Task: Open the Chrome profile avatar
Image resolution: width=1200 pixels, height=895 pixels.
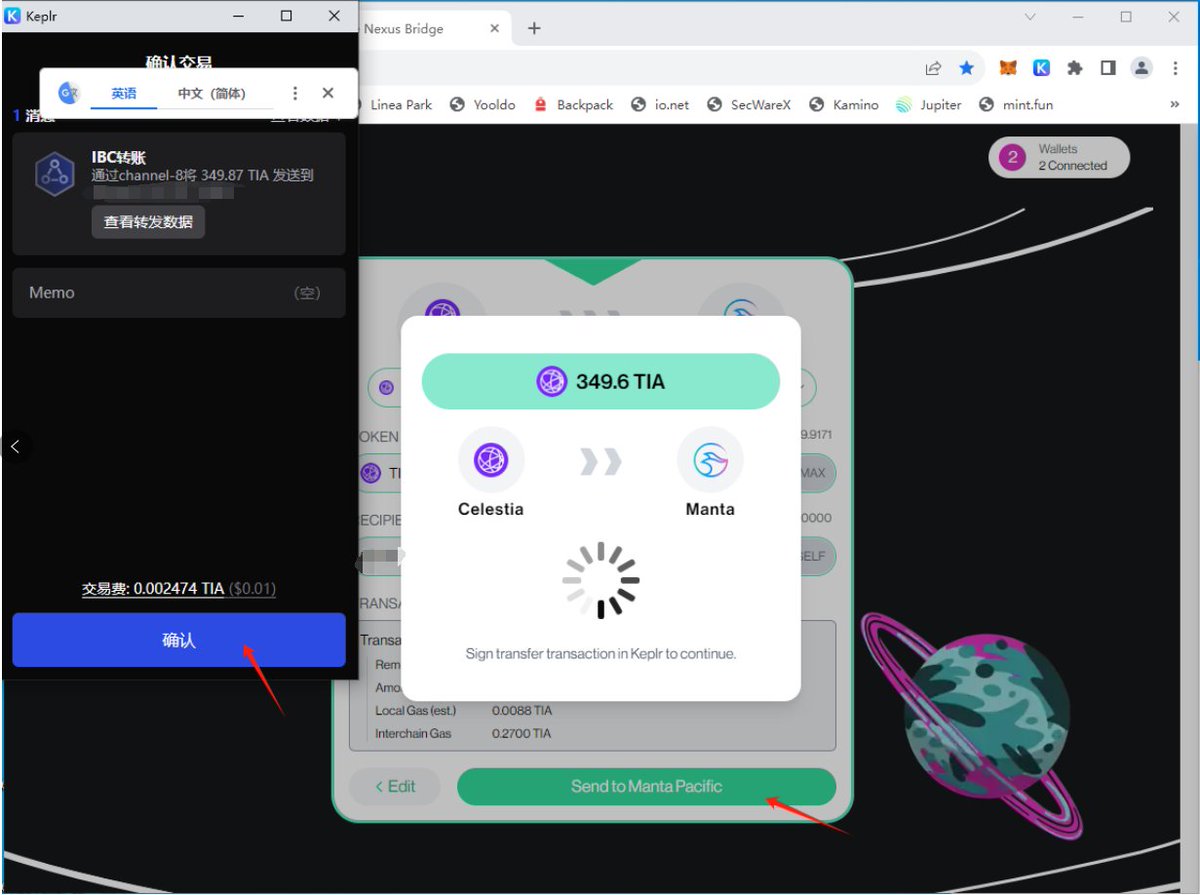Action: point(1141,68)
